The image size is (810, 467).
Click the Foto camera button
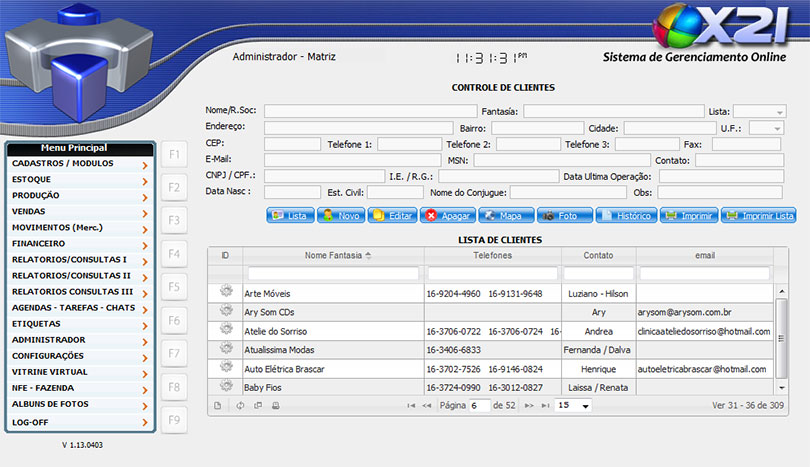[x=563, y=215]
